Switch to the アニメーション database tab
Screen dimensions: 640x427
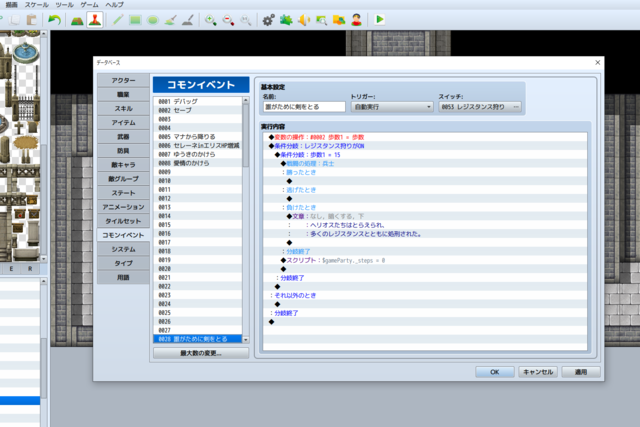coord(123,207)
